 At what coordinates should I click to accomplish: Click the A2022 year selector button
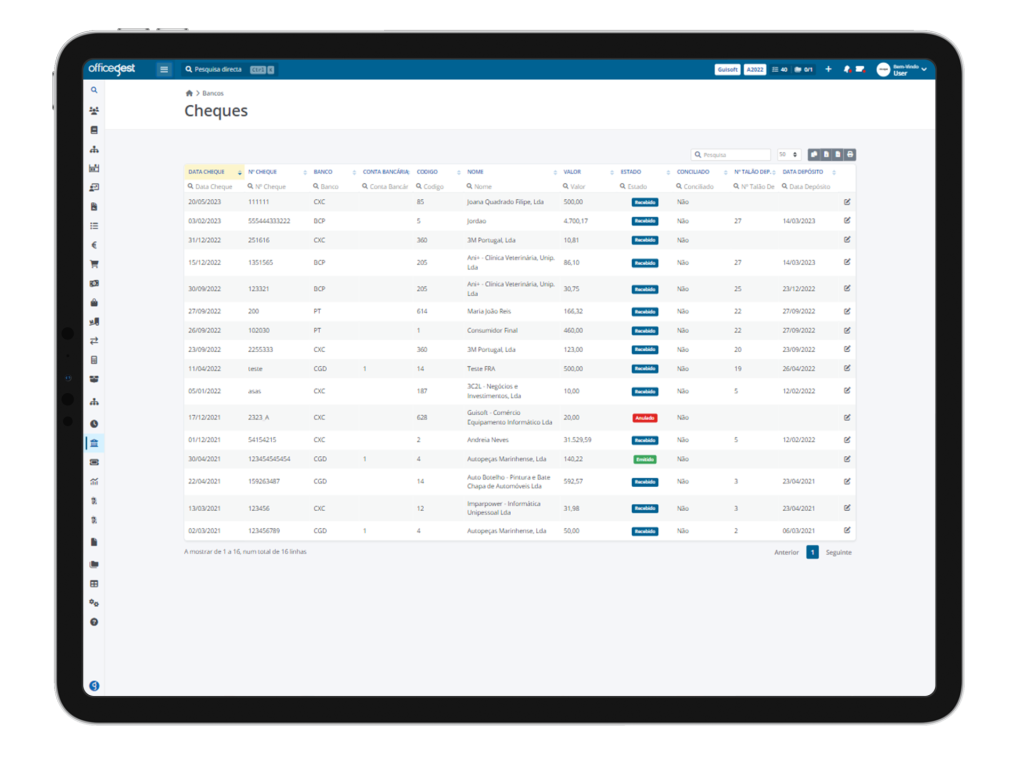(x=755, y=69)
